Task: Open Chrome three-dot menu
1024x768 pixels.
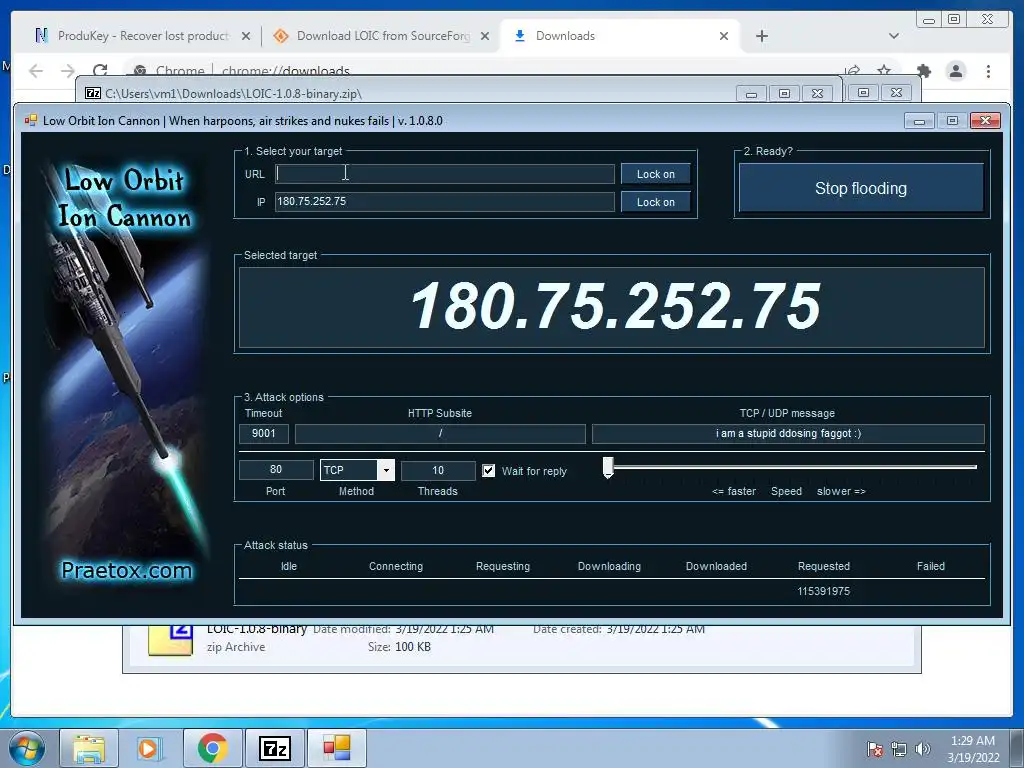Action: 988,71
